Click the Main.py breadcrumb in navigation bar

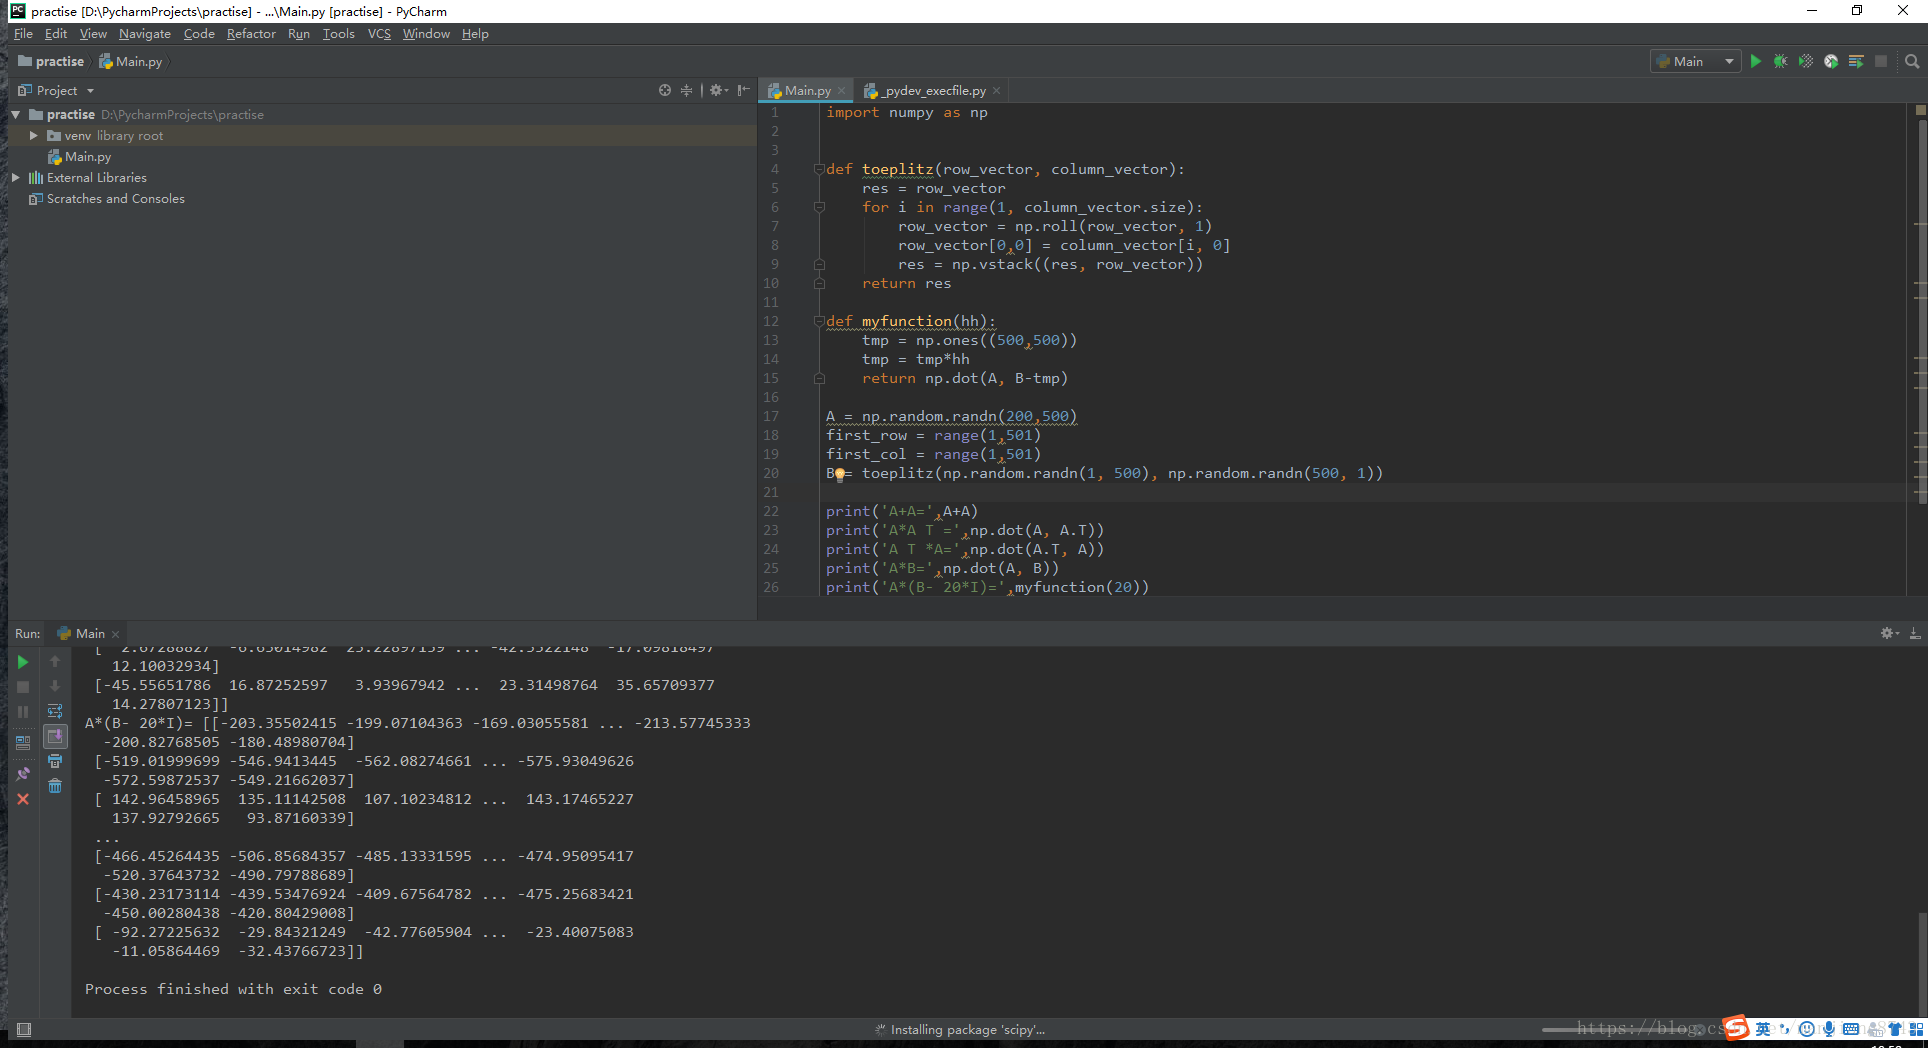[131, 62]
